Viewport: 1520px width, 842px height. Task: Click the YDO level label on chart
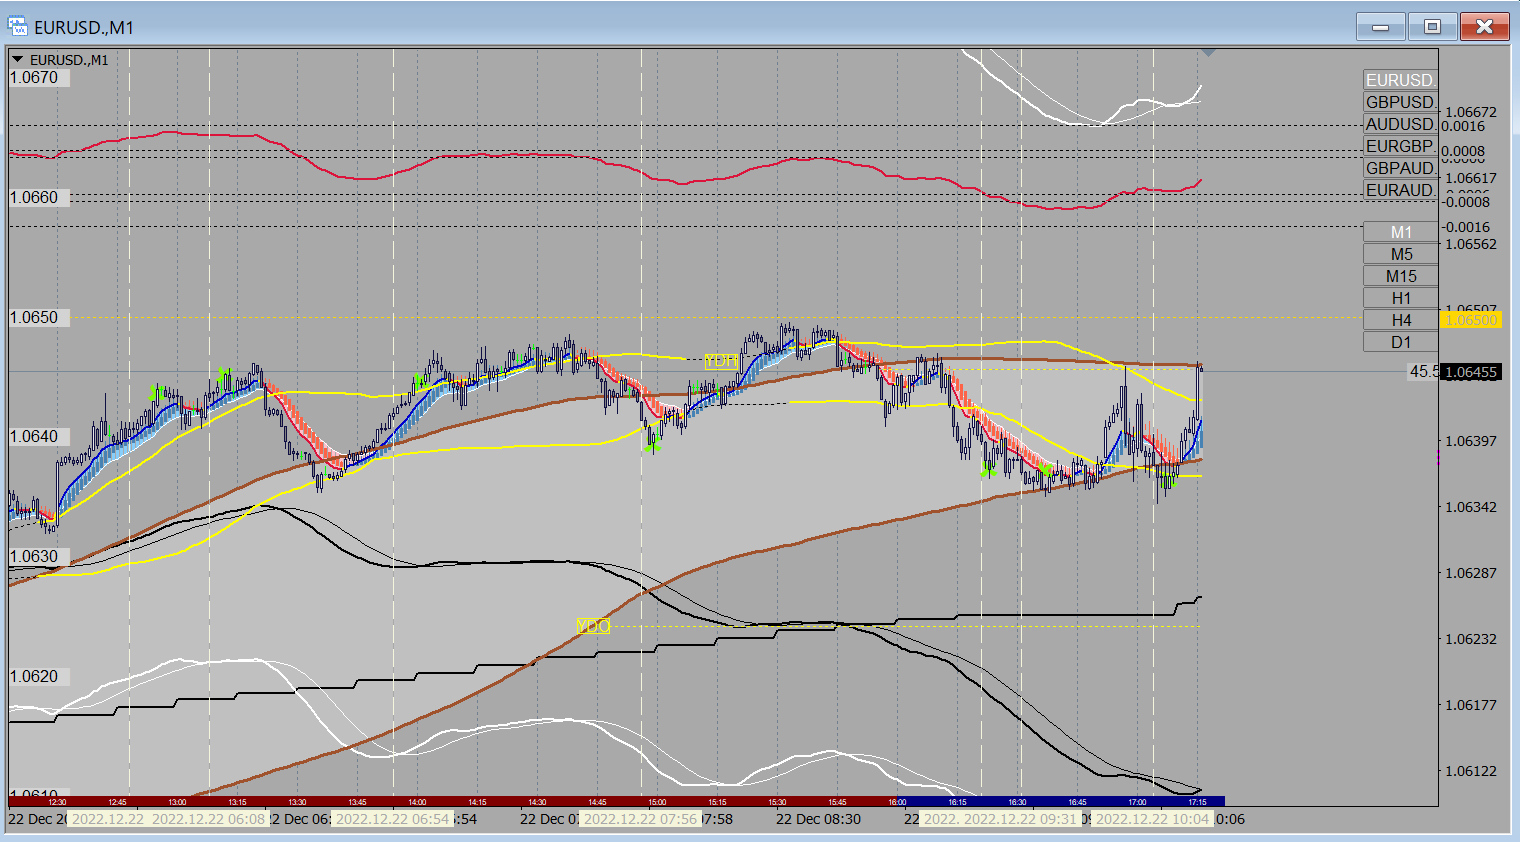(593, 626)
